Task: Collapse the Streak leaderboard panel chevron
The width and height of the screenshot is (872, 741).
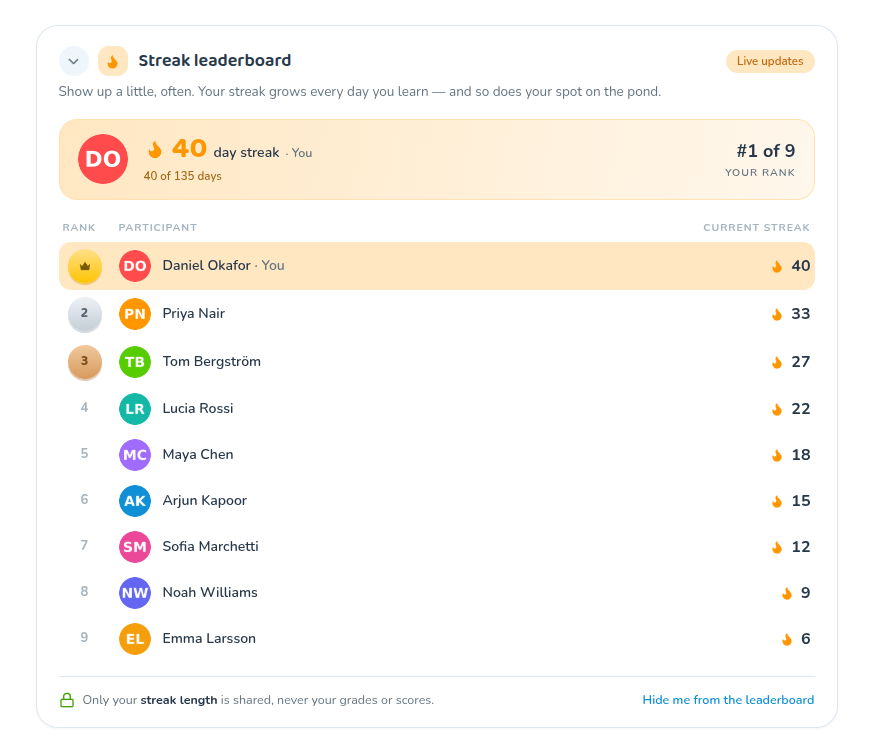Action: [73, 61]
